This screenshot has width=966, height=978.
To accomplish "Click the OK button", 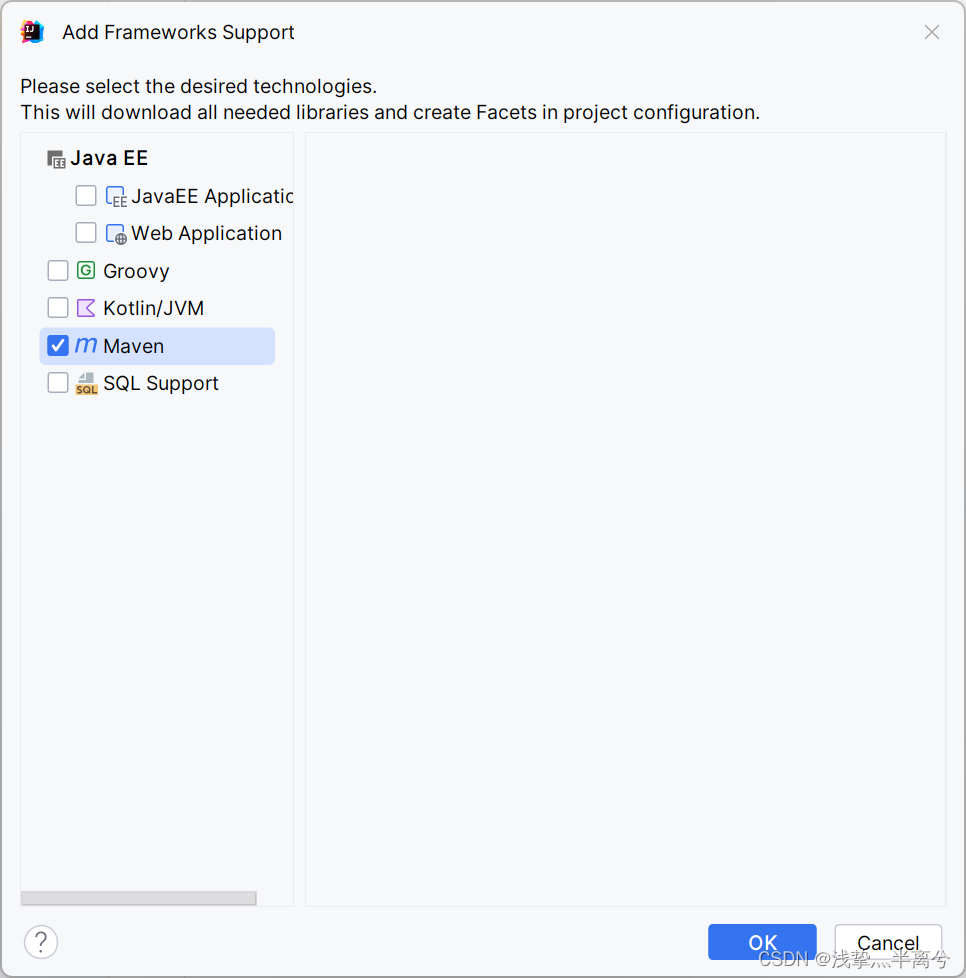I will [762, 942].
